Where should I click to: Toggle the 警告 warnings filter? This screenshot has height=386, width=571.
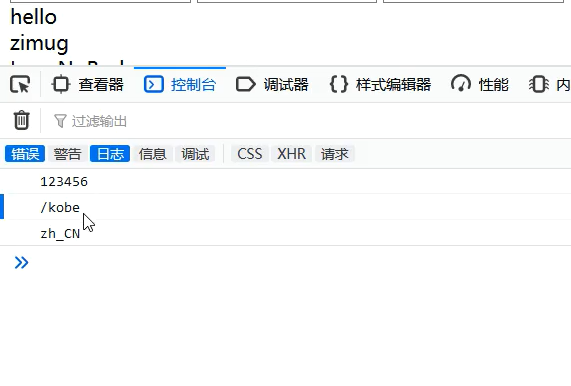(x=67, y=154)
